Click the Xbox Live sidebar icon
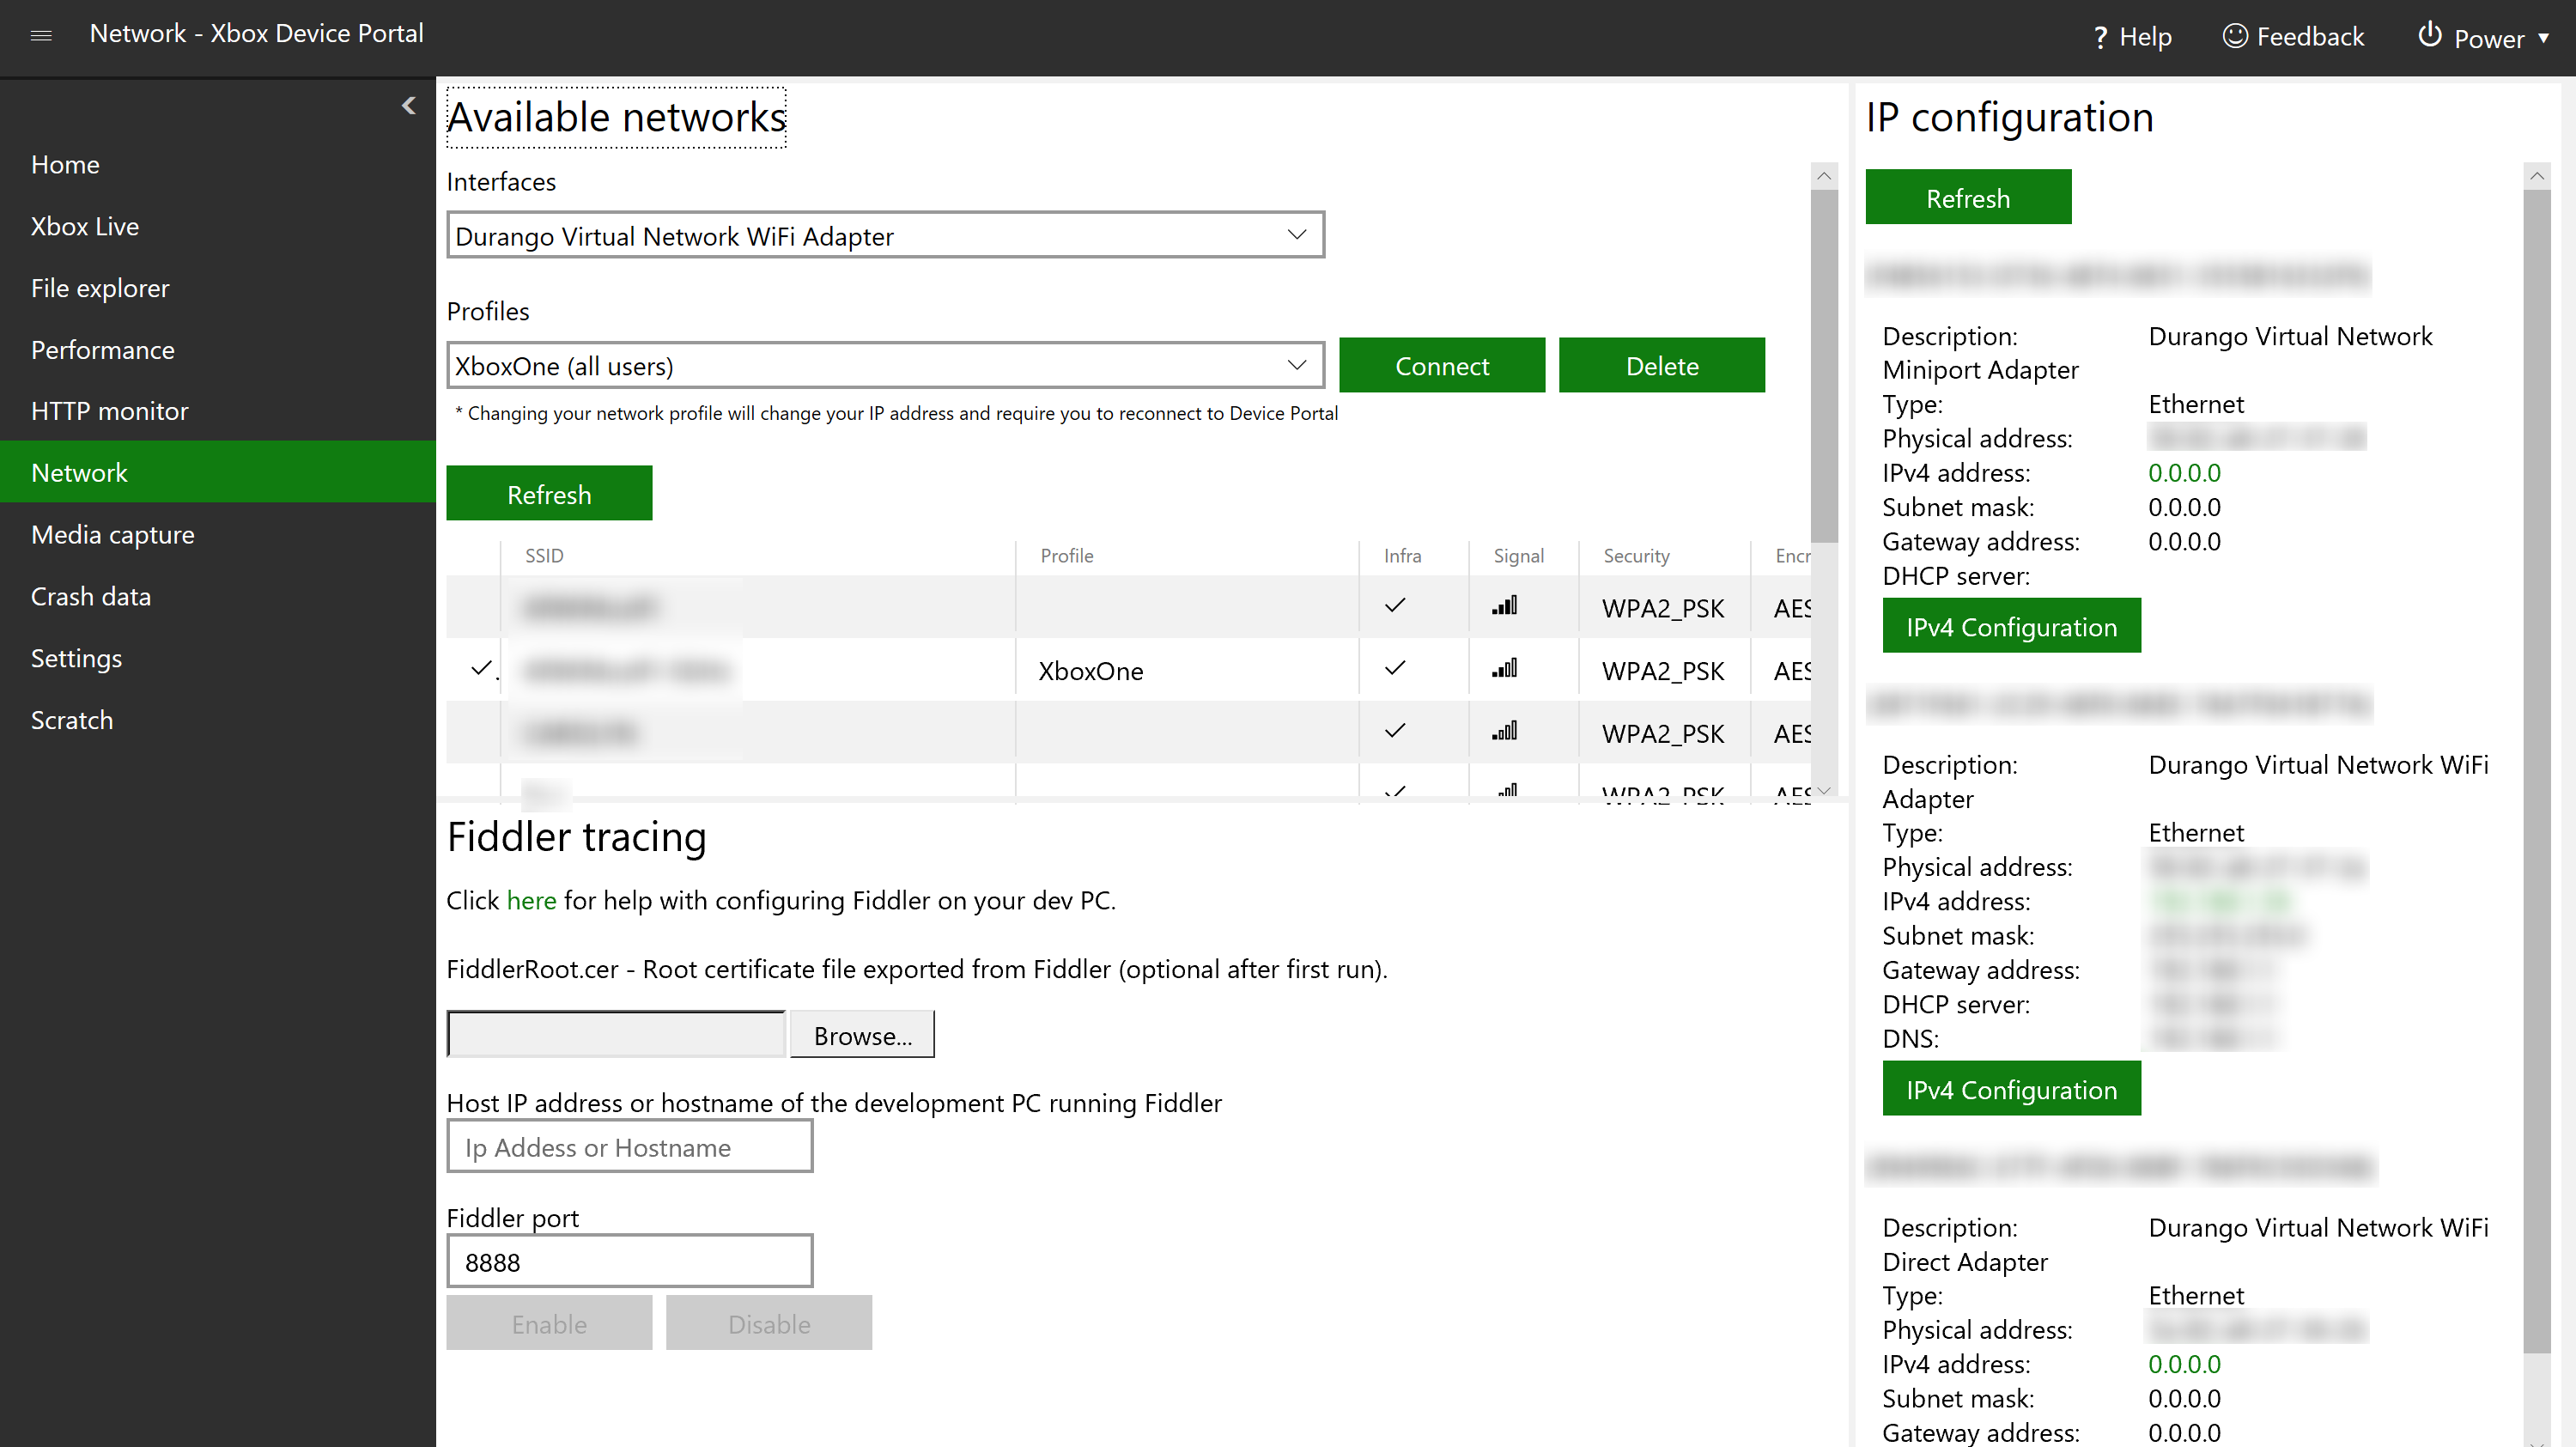Image resolution: width=2576 pixels, height=1447 pixels. [85, 225]
